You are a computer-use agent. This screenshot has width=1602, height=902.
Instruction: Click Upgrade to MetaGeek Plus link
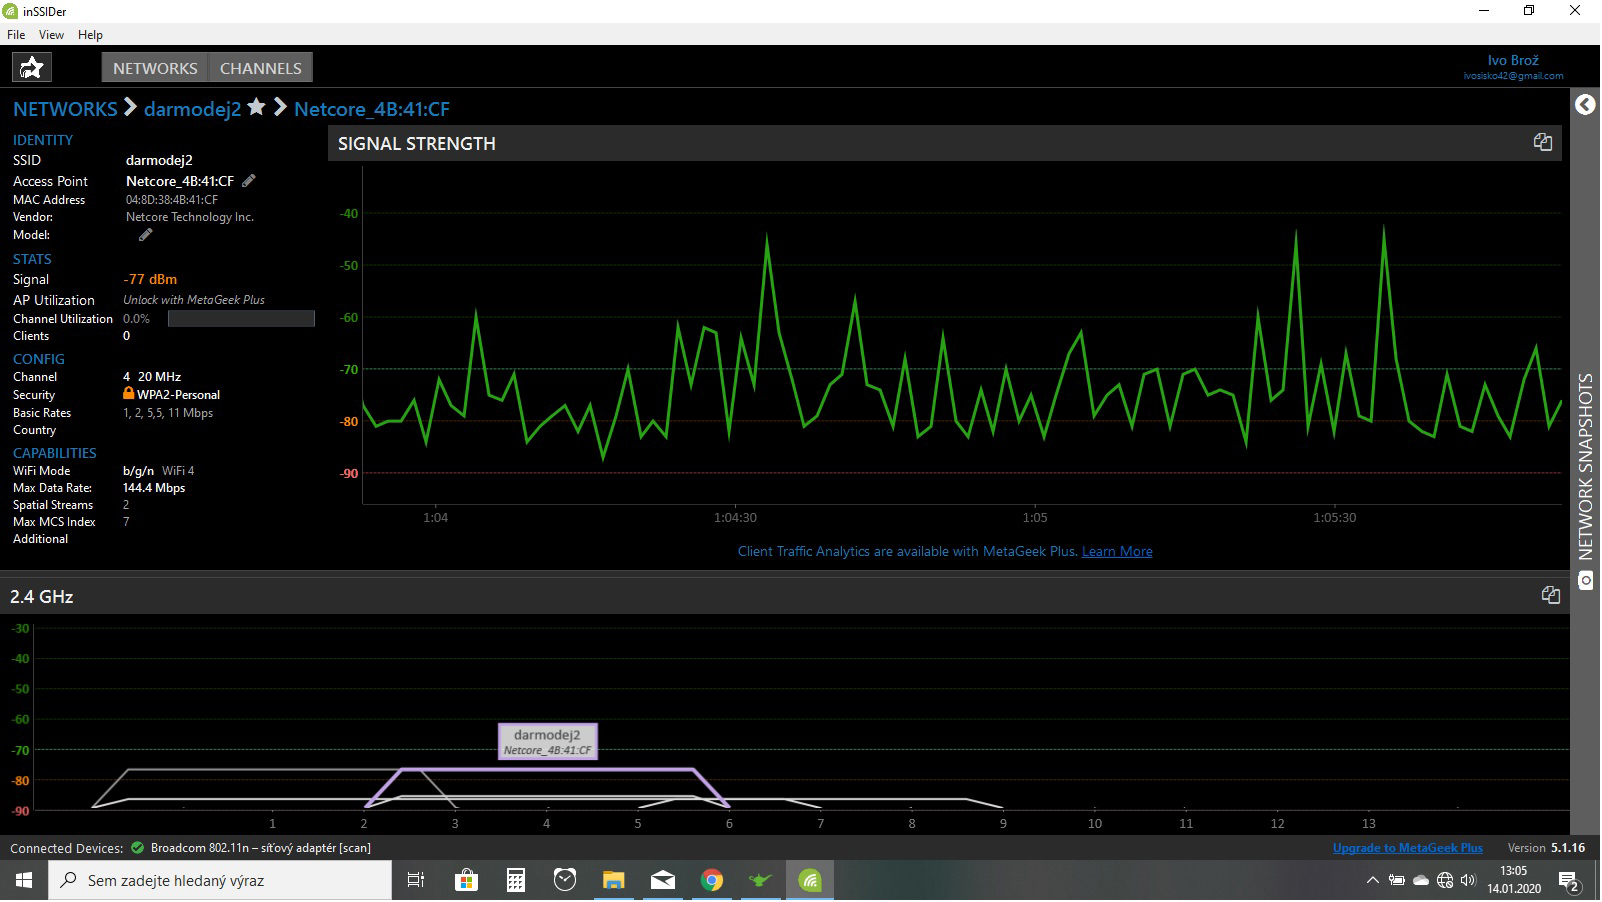click(1408, 848)
